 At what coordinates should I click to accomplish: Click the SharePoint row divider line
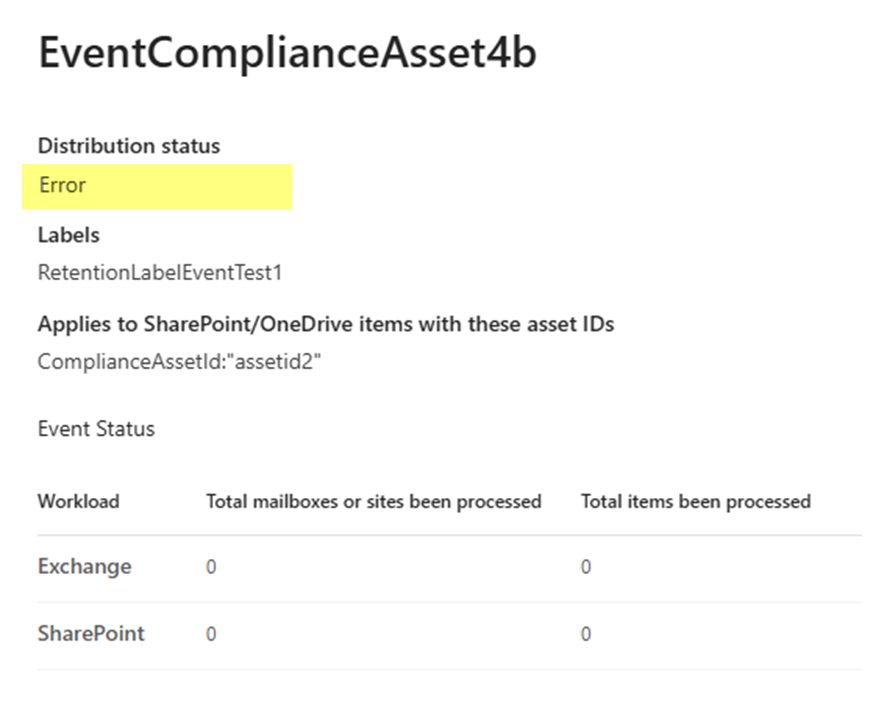pos(450,669)
